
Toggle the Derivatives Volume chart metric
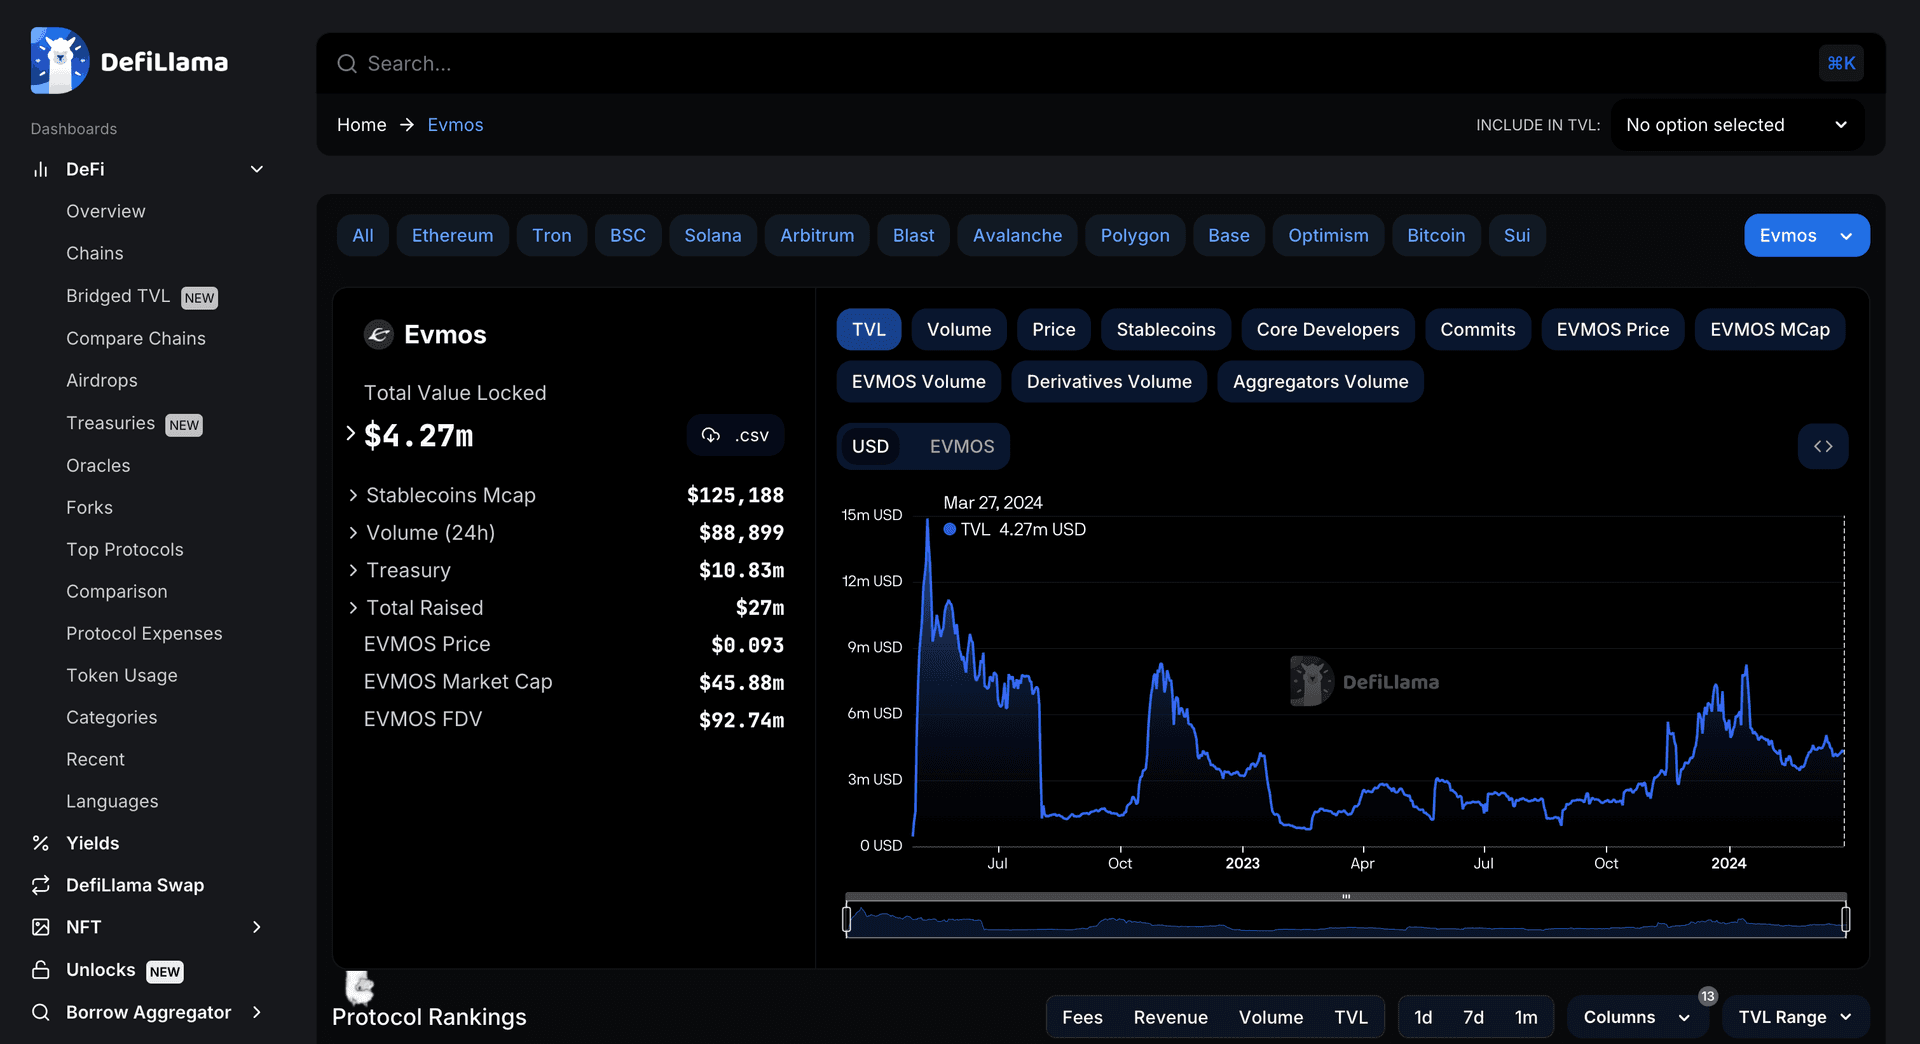pyautogui.click(x=1109, y=382)
